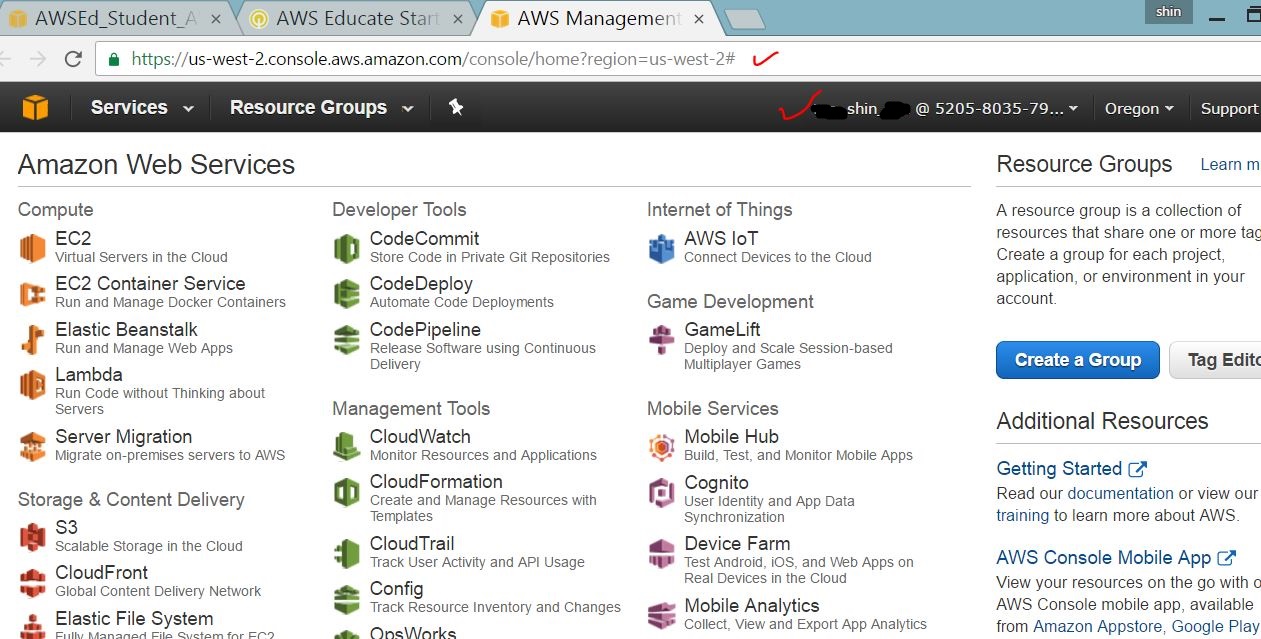Open the Resource Groups dropdown
This screenshot has height=639, width=1261.
click(320, 108)
